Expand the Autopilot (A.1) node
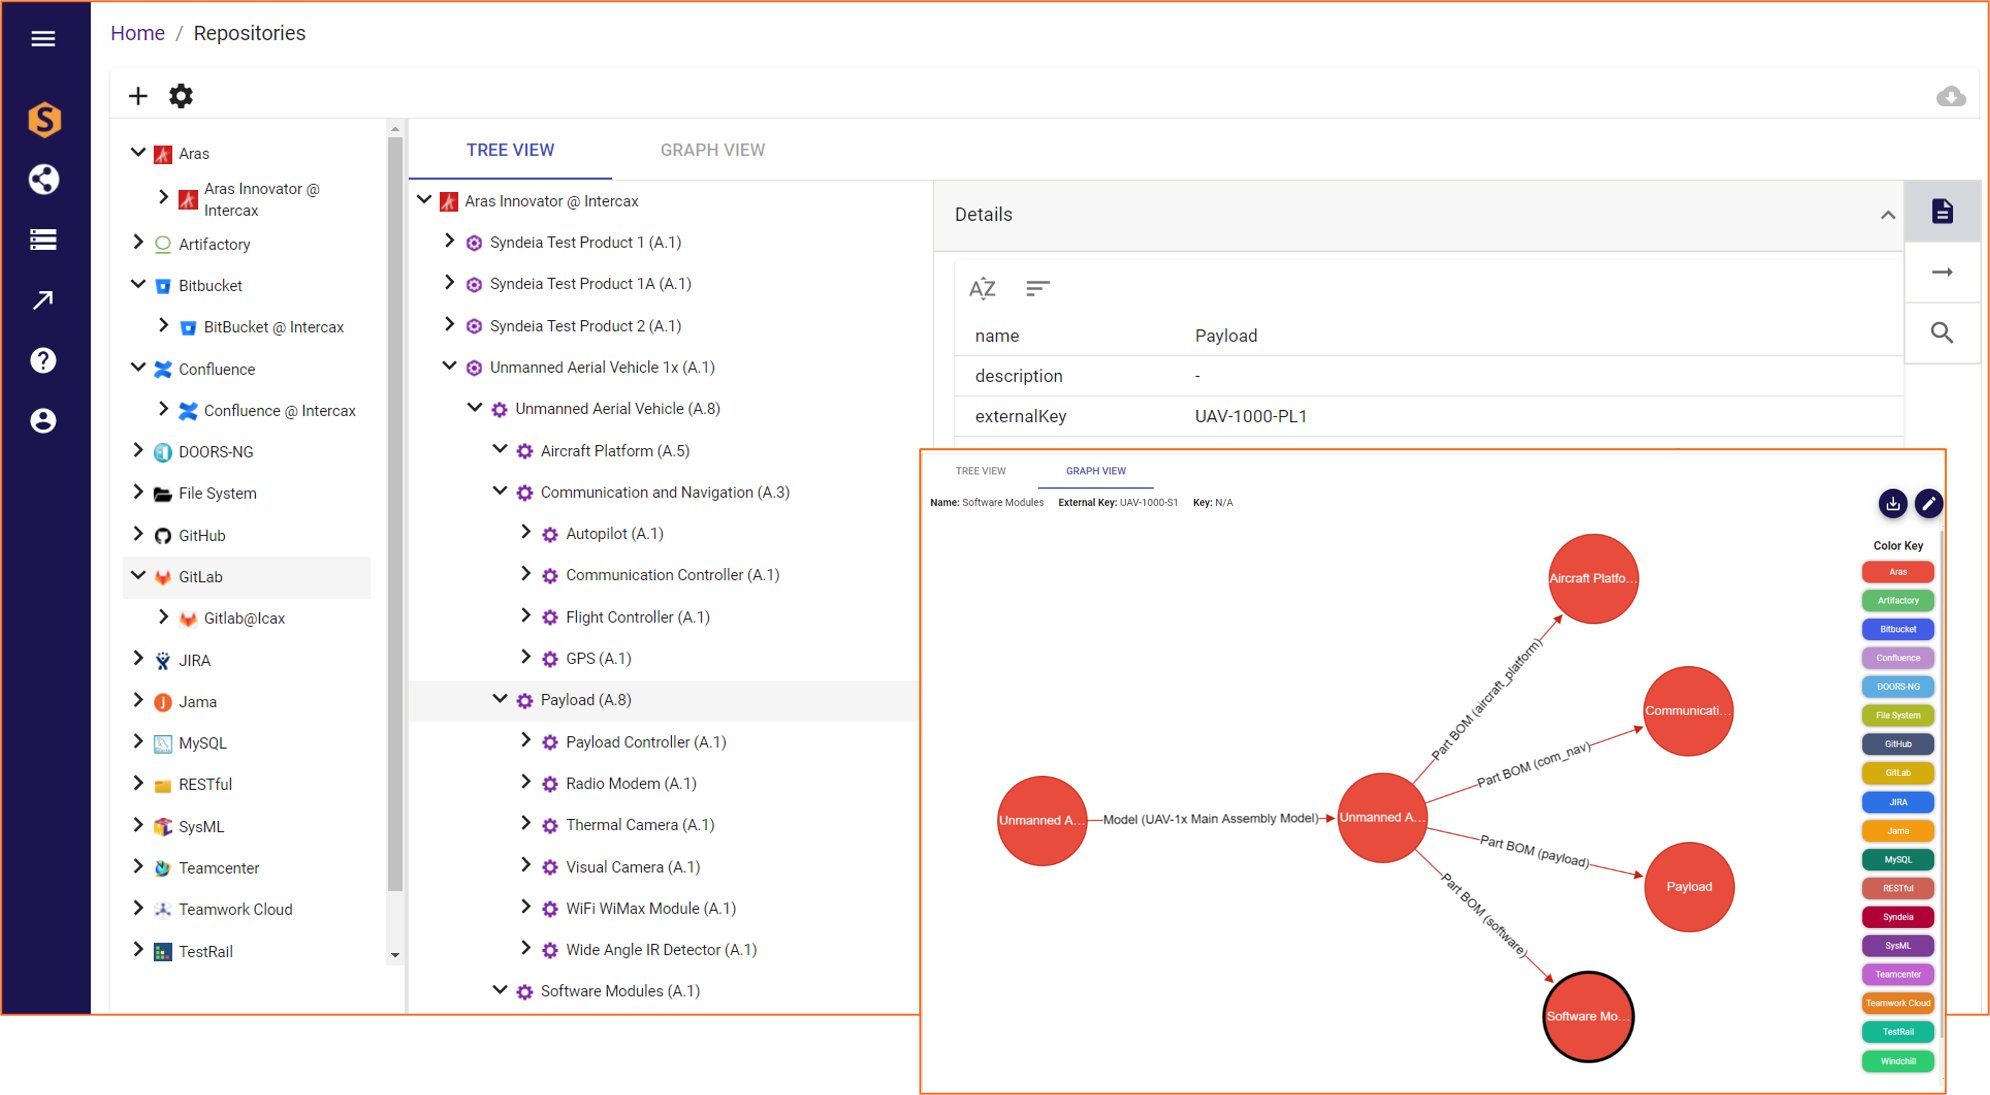1990x1095 pixels. 525,533
